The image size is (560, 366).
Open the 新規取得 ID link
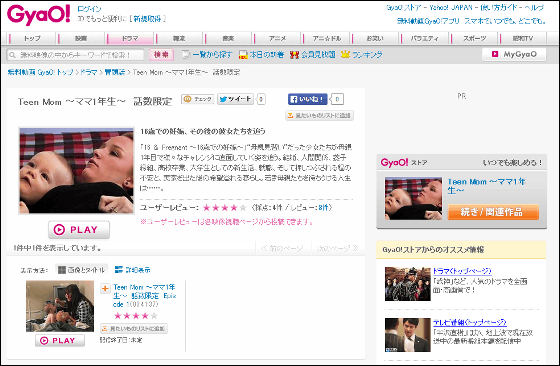point(147,19)
